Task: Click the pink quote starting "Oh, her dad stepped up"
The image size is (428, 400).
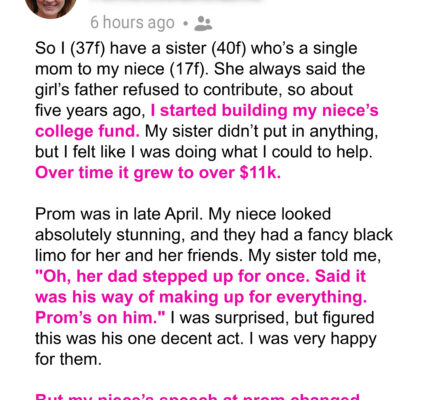Action: (200, 276)
